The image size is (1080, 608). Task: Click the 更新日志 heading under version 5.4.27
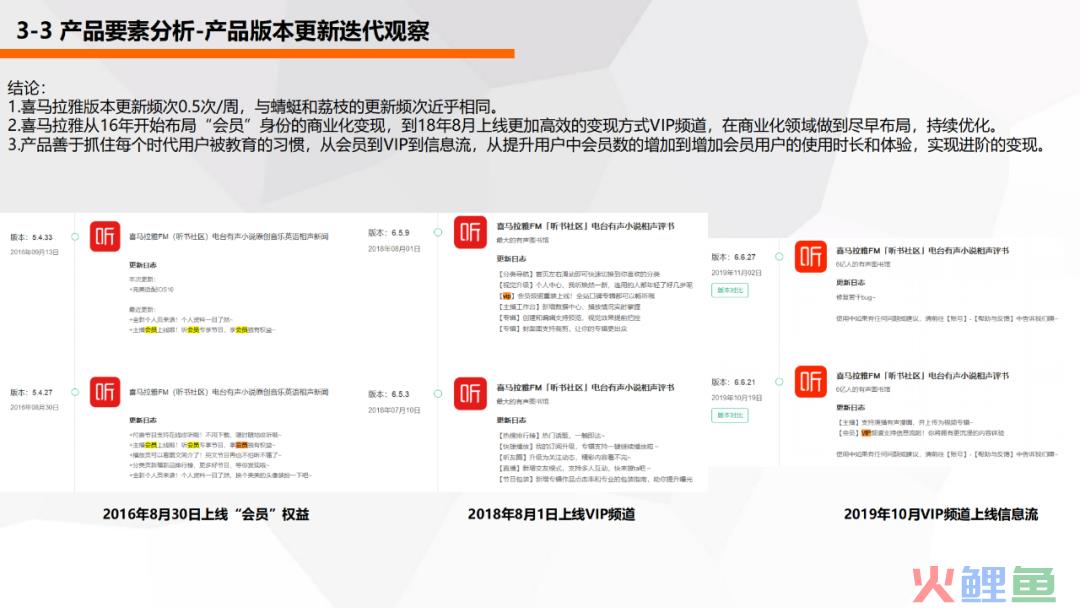tap(143, 420)
